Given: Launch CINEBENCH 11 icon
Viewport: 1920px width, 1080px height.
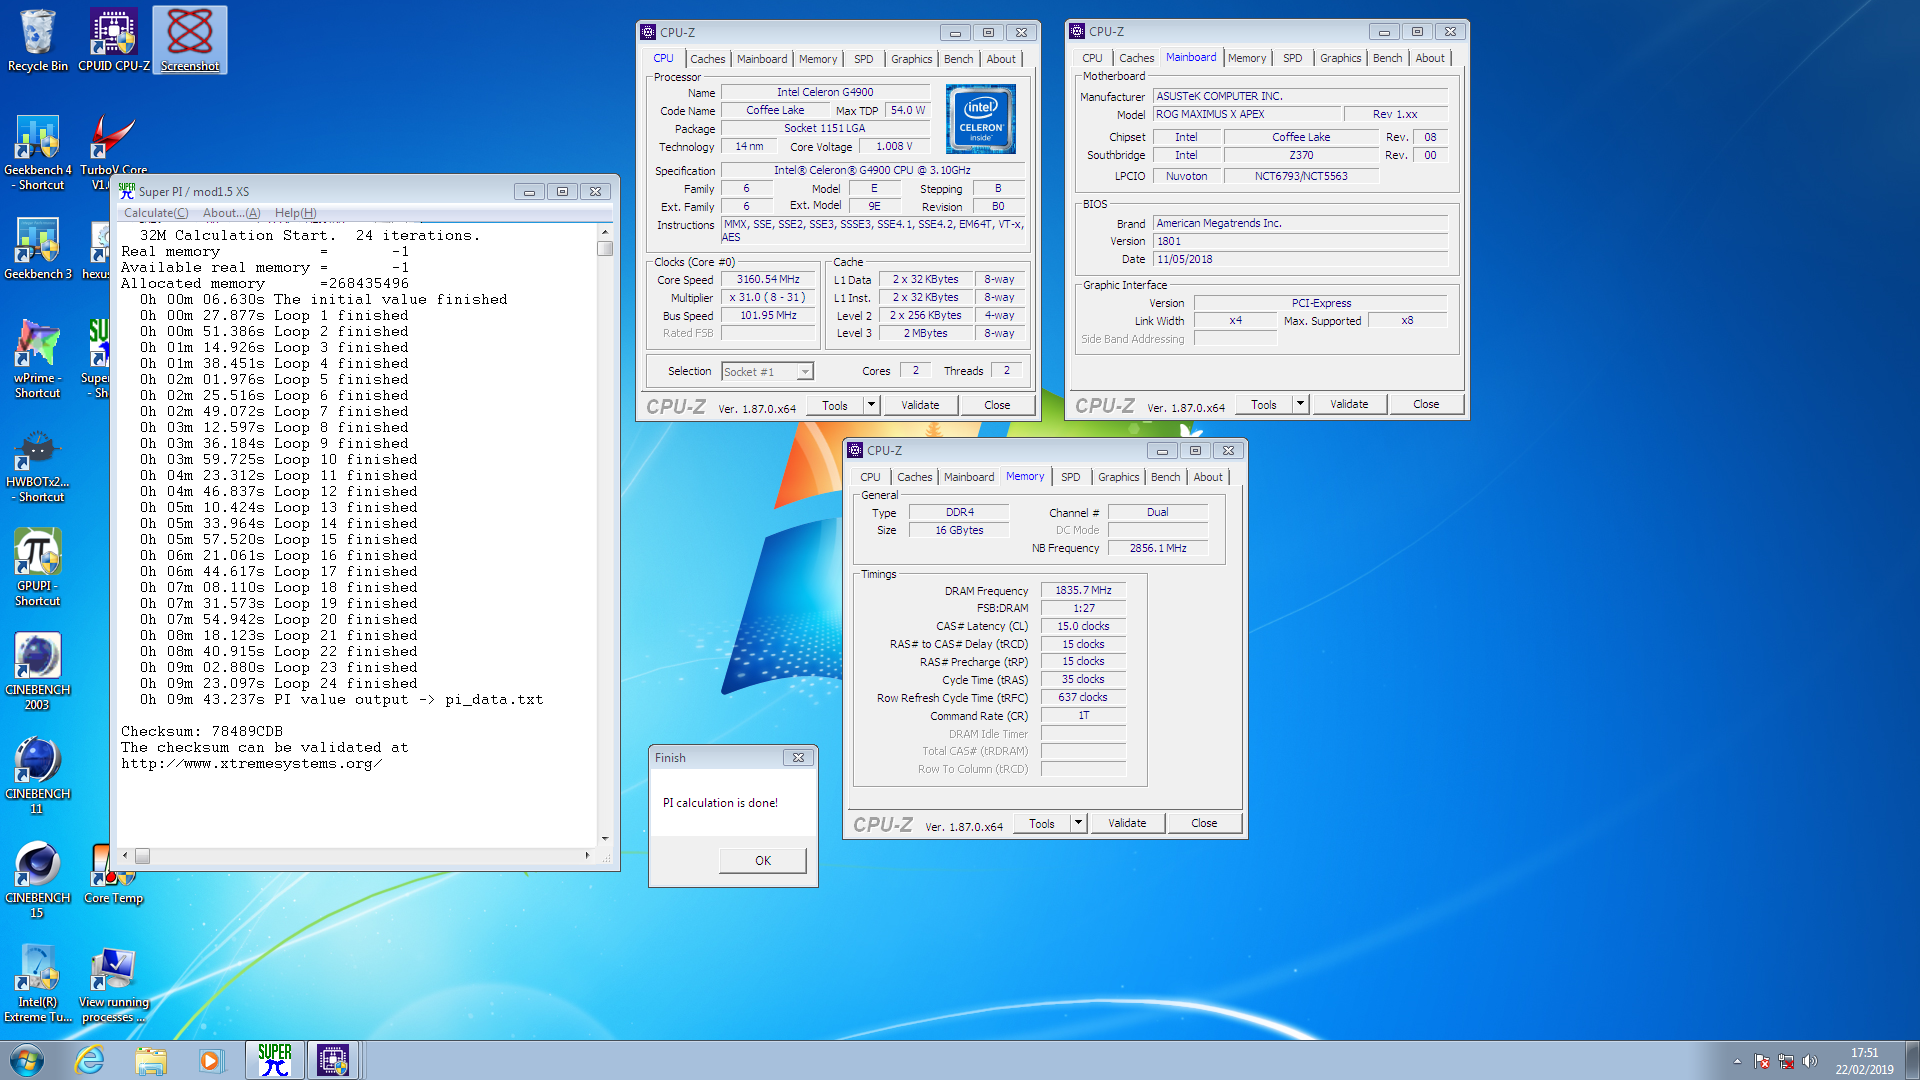Looking at the screenshot, I should [38, 776].
